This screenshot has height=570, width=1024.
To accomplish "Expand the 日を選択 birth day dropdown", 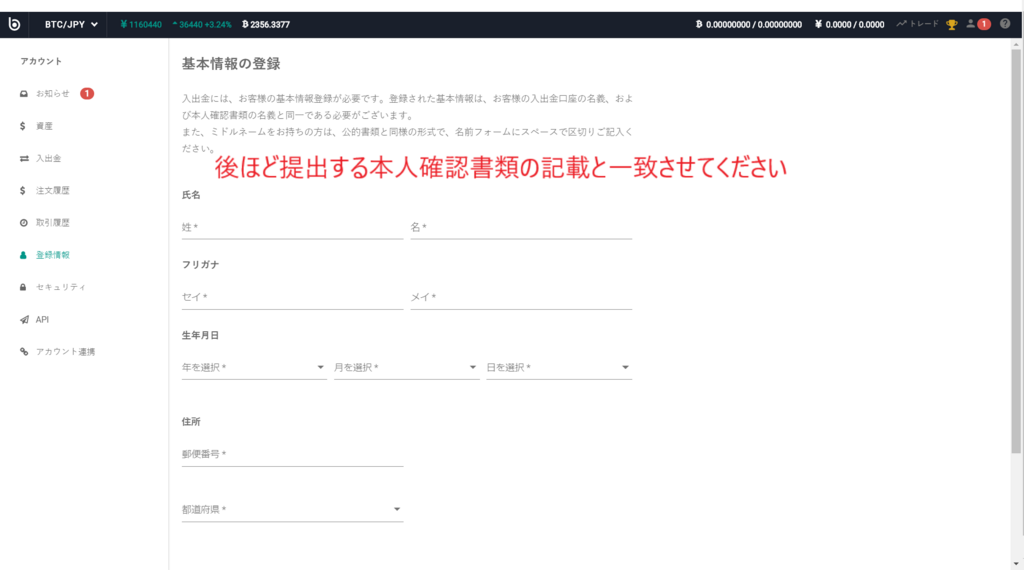I will (558, 368).
